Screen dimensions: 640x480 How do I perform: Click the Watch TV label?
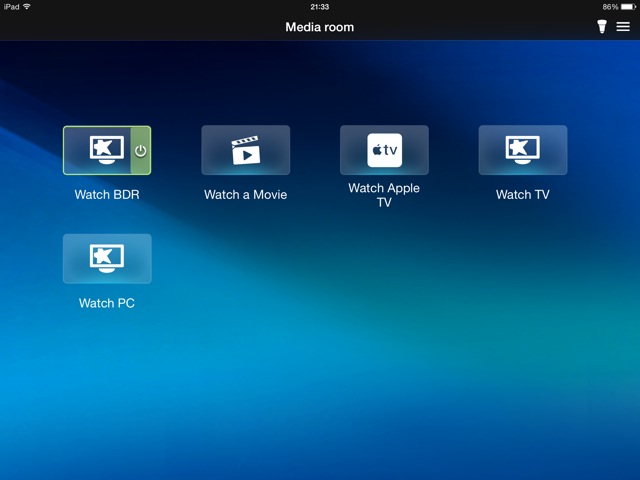(523, 195)
